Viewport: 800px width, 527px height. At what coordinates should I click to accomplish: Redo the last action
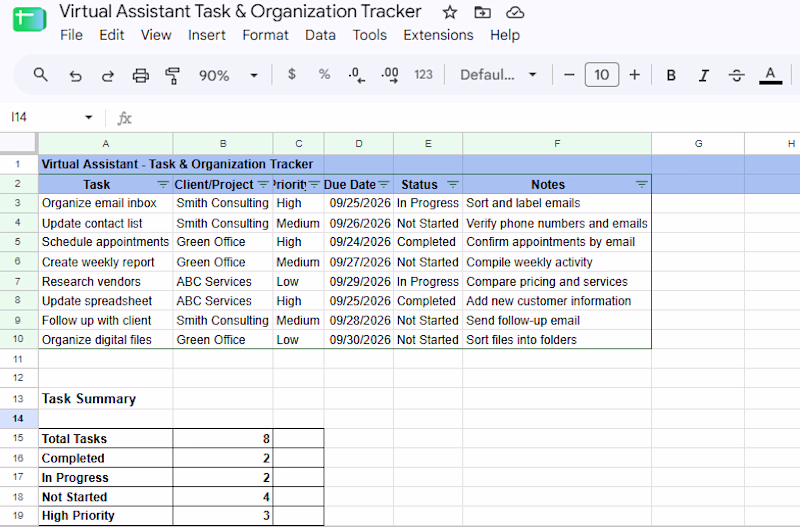(x=108, y=76)
